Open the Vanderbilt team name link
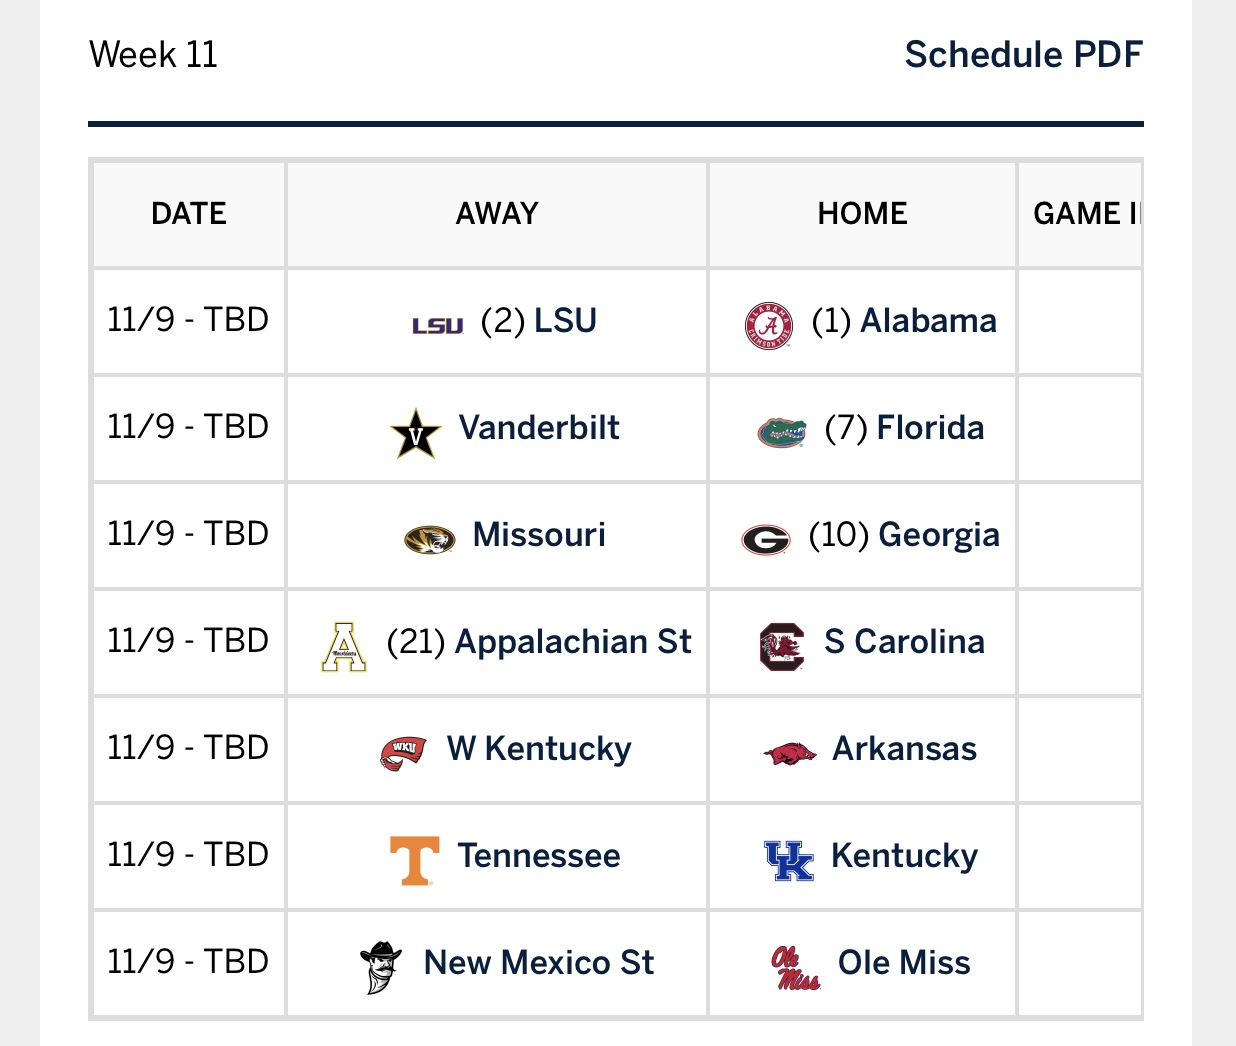The image size is (1236, 1046). click(x=539, y=428)
